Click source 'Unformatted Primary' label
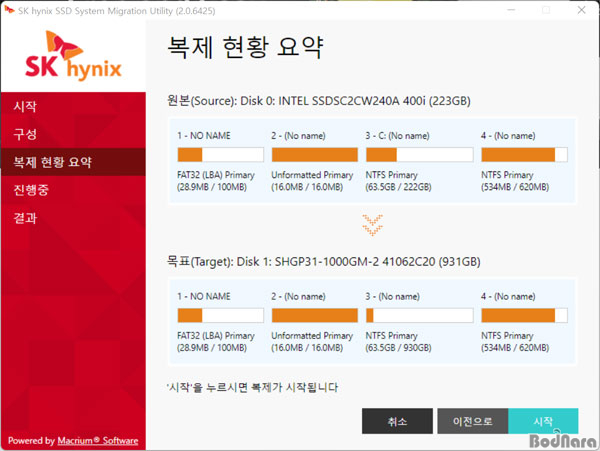The width and height of the screenshot is (600, 451). 312,175
